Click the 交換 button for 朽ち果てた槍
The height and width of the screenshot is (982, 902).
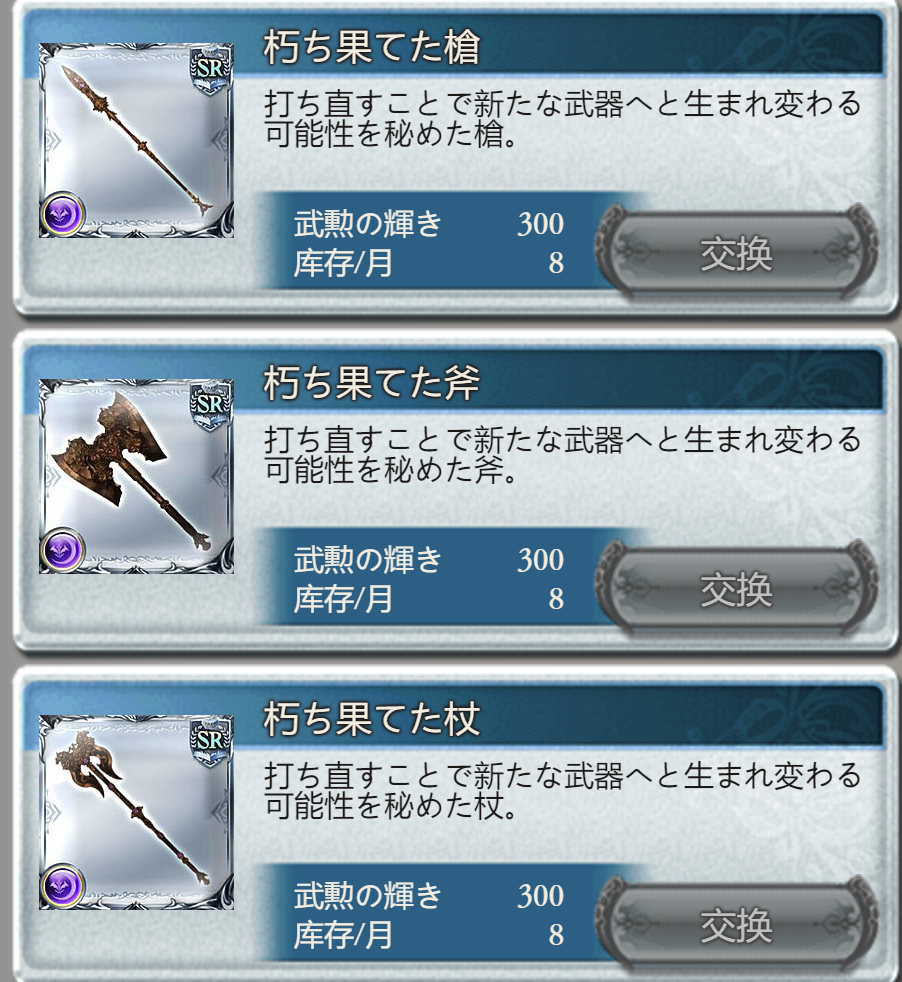[x=735, y=253]
